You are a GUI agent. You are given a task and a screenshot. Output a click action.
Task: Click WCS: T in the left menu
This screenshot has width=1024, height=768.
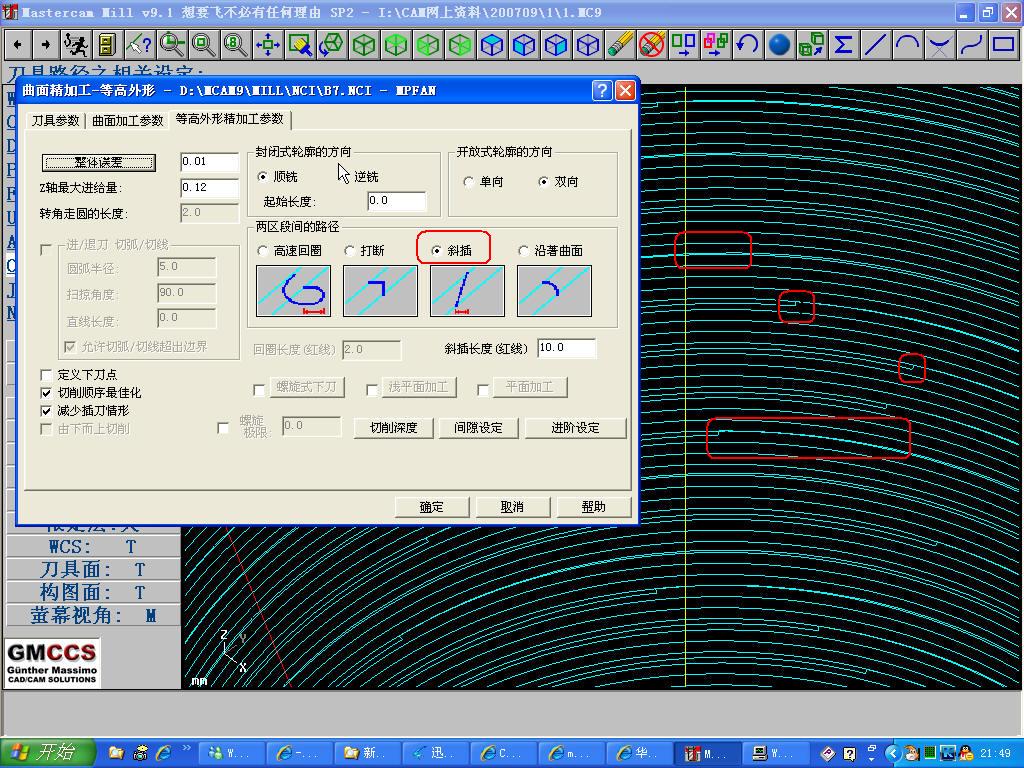point(93,547)
